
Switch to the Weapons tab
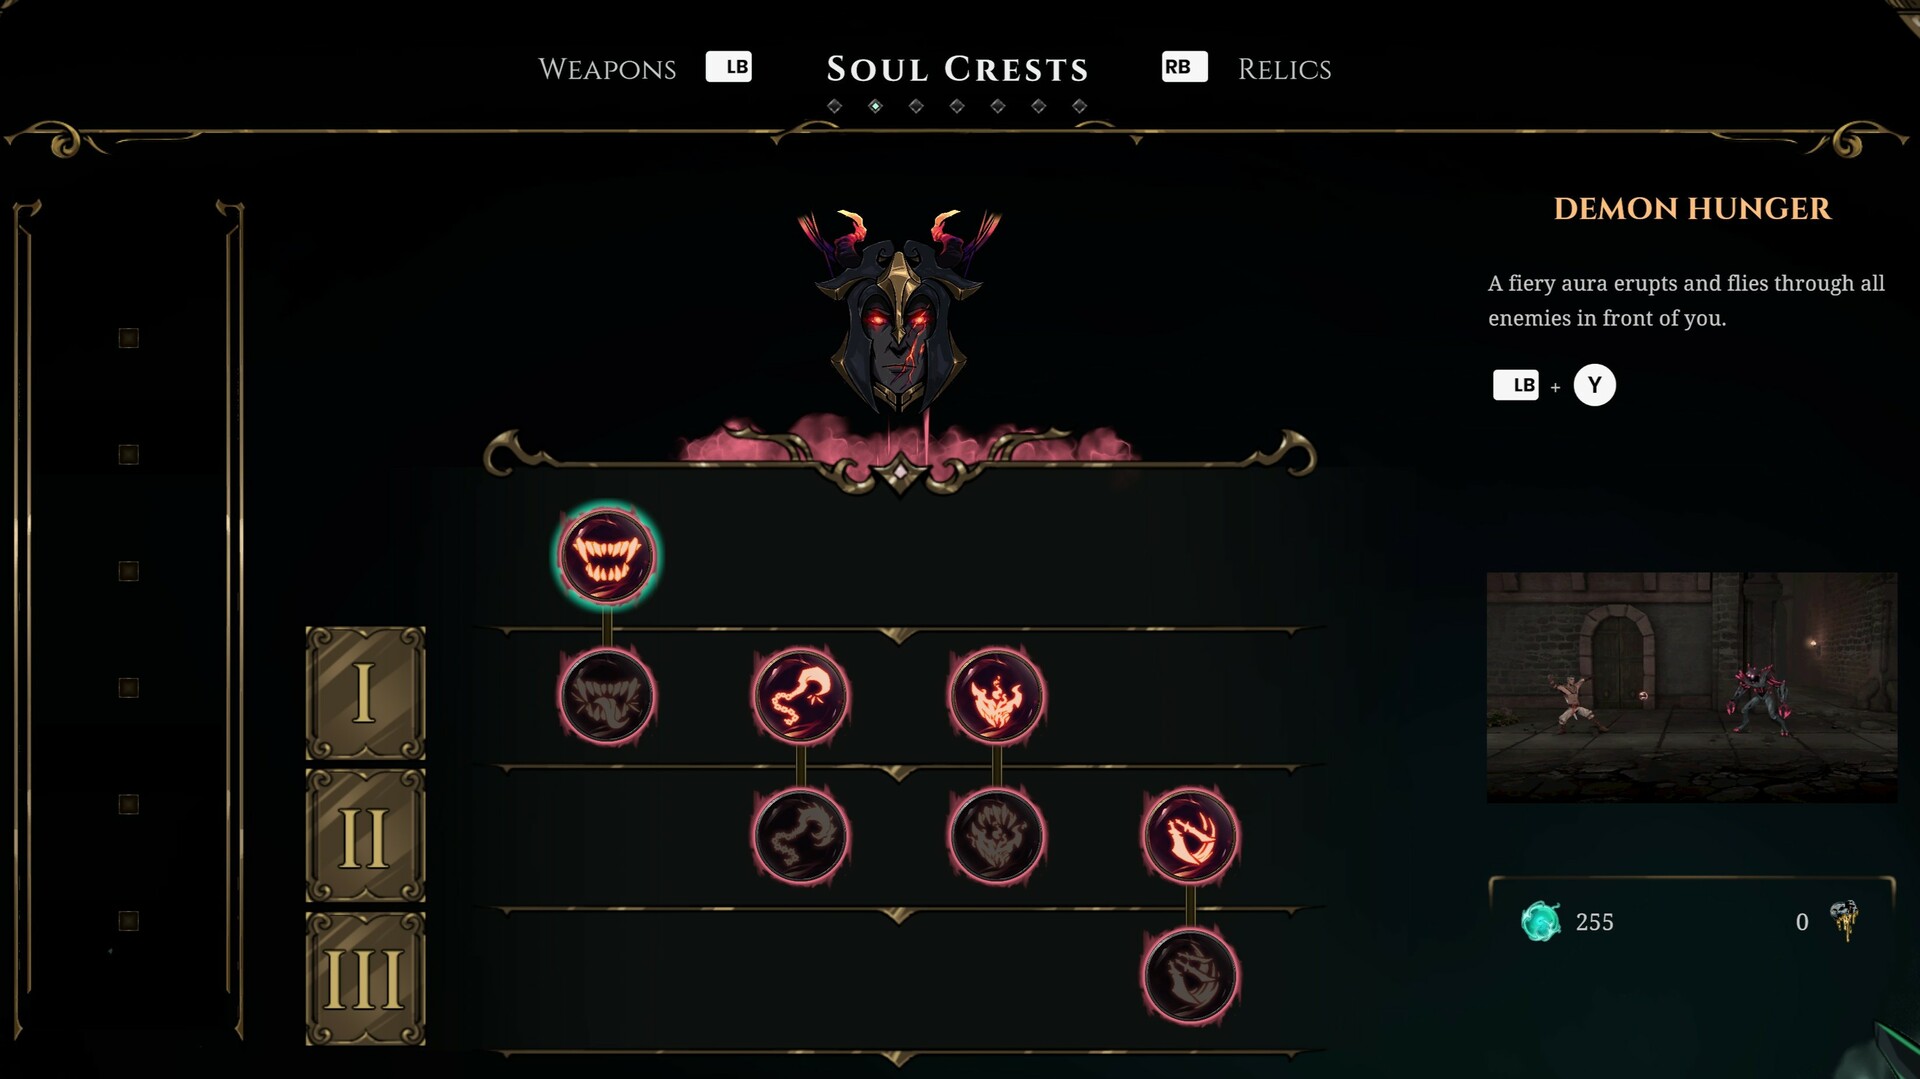pos(607,69)
